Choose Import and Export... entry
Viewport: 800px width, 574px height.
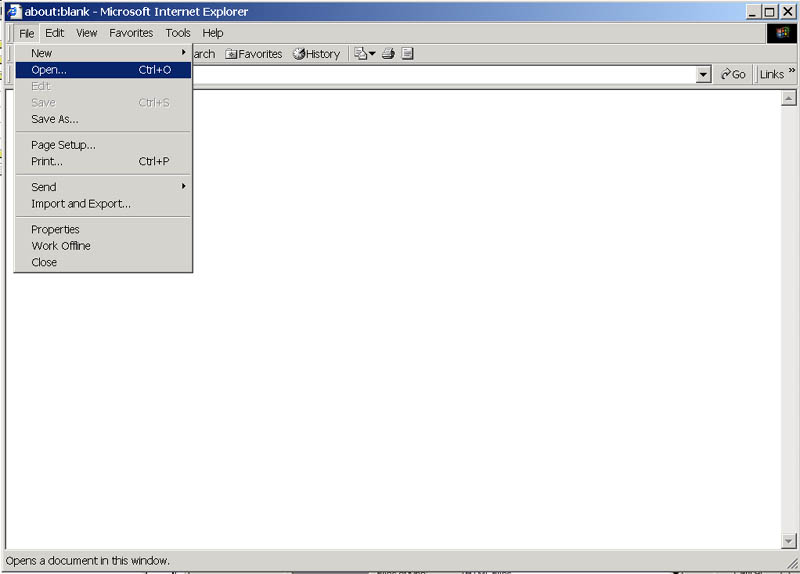point(104,204)
